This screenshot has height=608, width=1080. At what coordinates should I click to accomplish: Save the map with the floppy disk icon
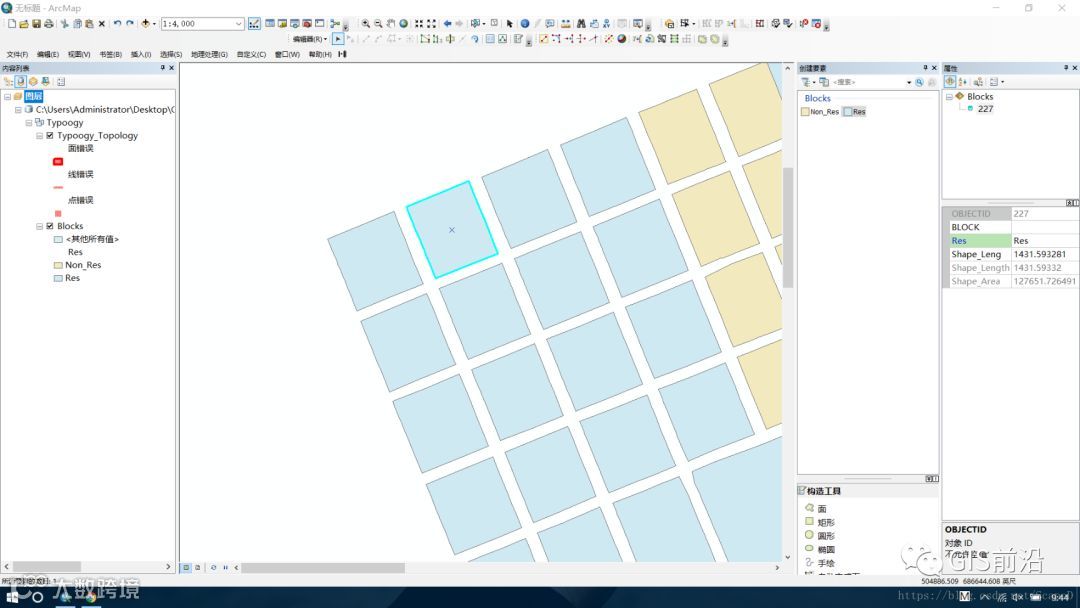(37, 23)
